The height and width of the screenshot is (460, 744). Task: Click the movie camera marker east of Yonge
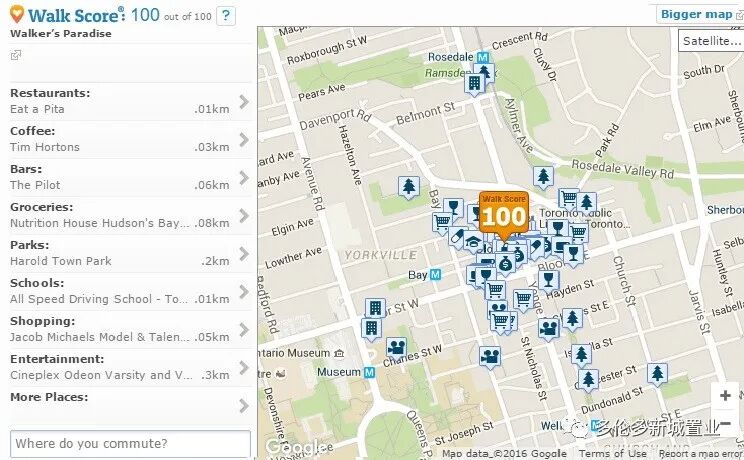coord(549,329)
